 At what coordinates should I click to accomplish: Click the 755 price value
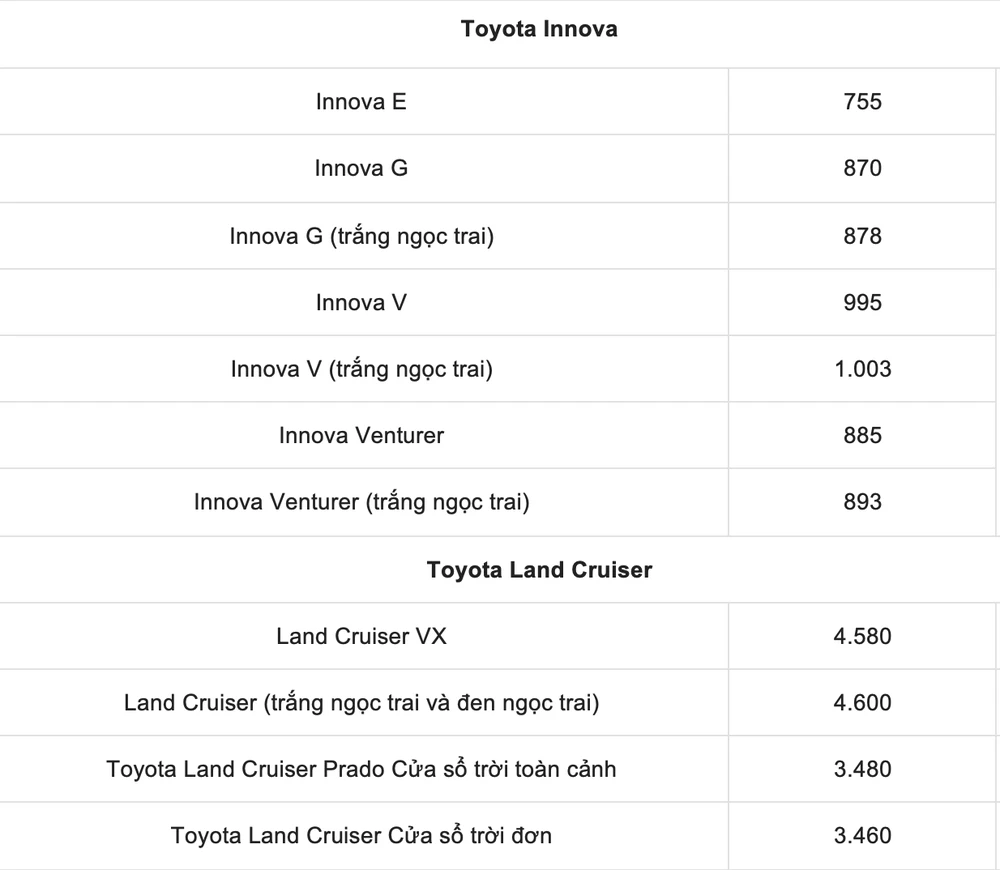coord(862,102)
